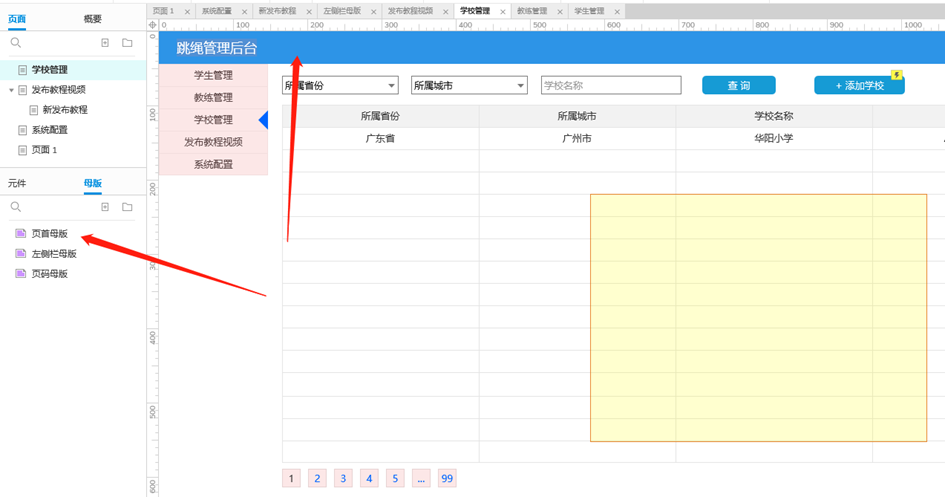Open the 所属省份 dropdown
The height and width of the screenshot is (497, 945).
(x=340, y=86)
